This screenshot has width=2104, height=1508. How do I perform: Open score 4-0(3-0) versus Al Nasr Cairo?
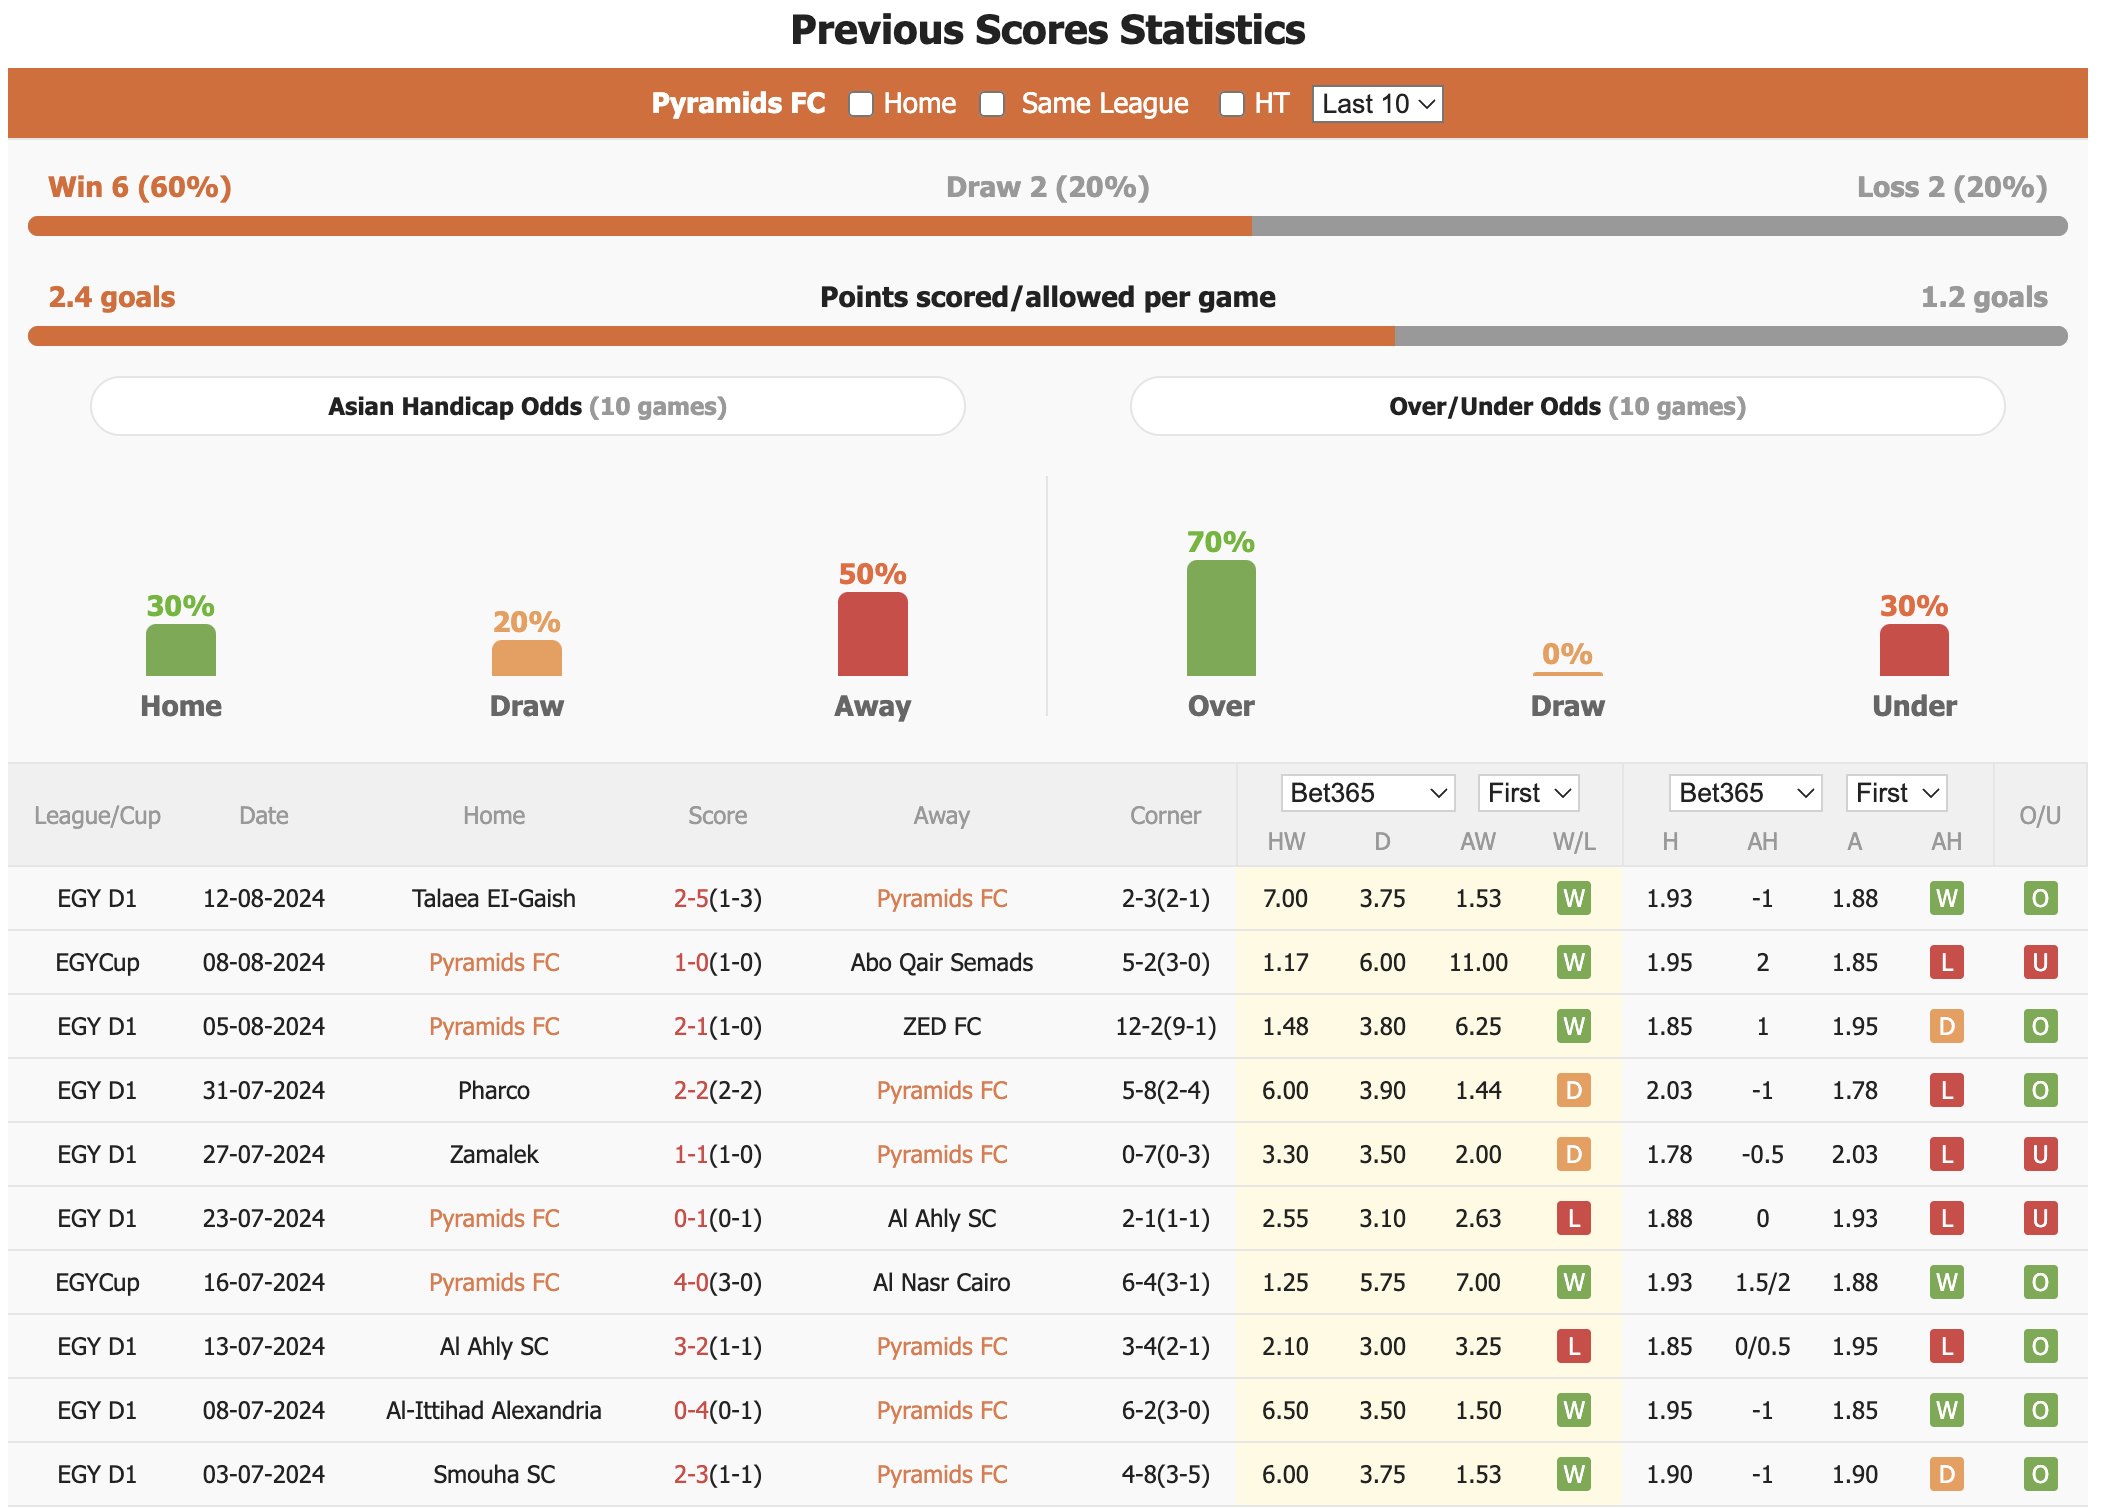click(x=718, y=1282)
